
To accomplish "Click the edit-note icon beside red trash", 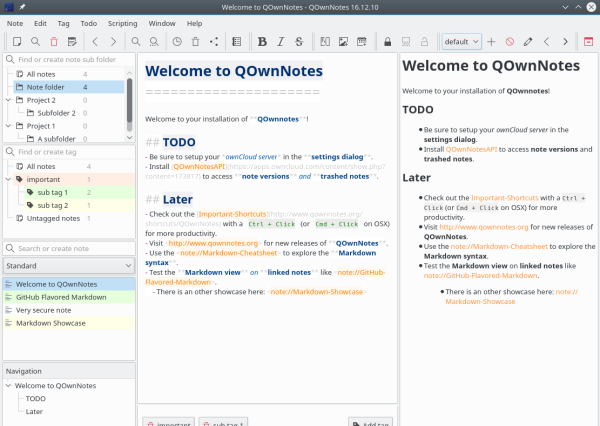I will point(72,41).
